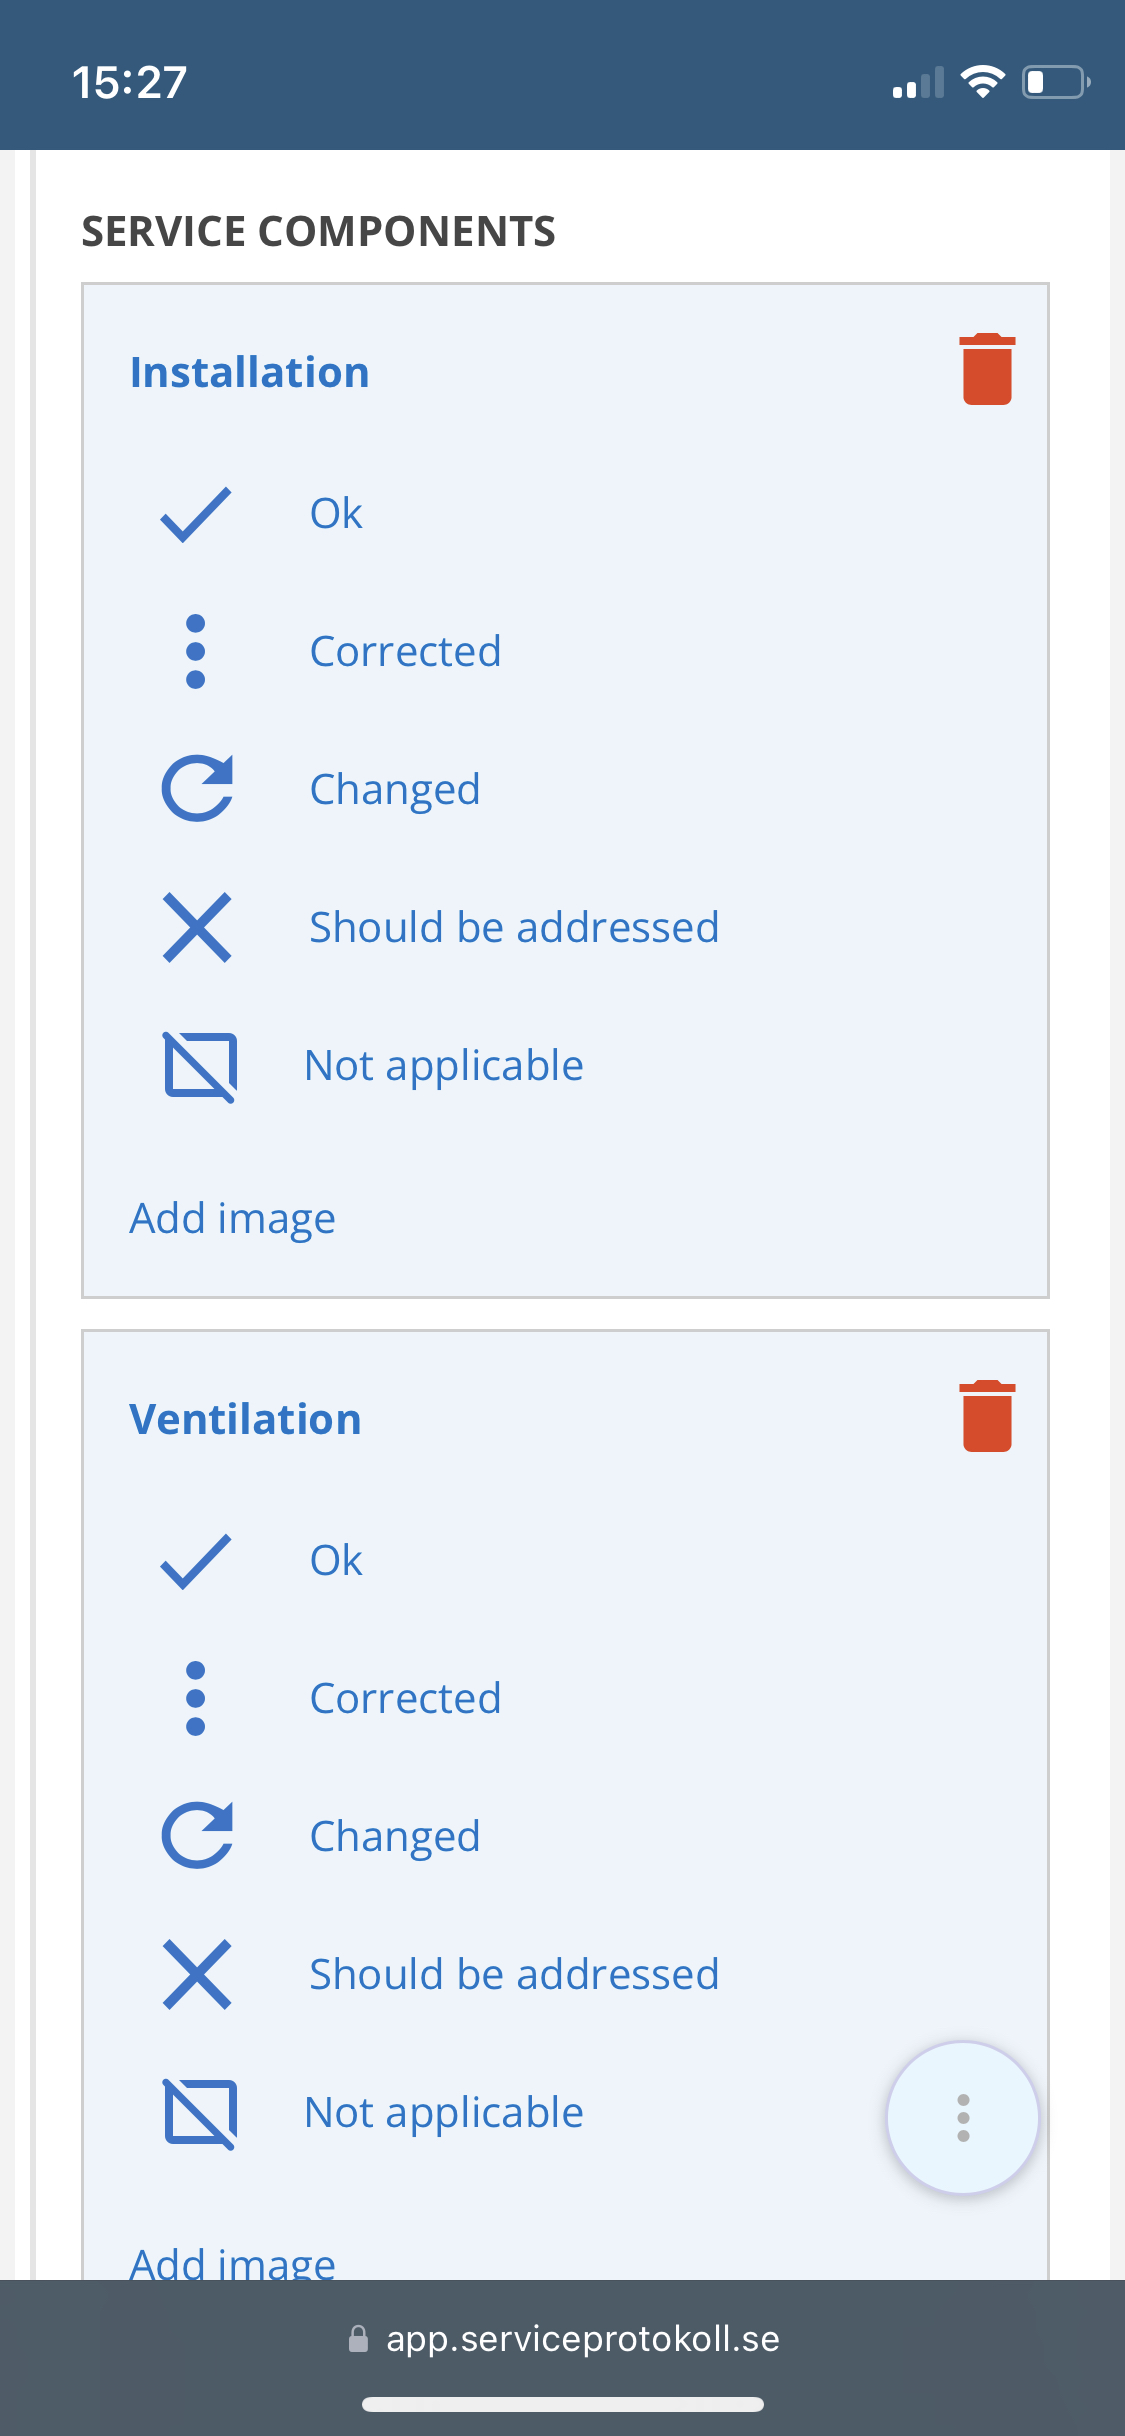Viewport: 1125px width, 2436px height.
Task: Click the three-dots Corrected icon under Installation
Action: click(x=196, y=651)
